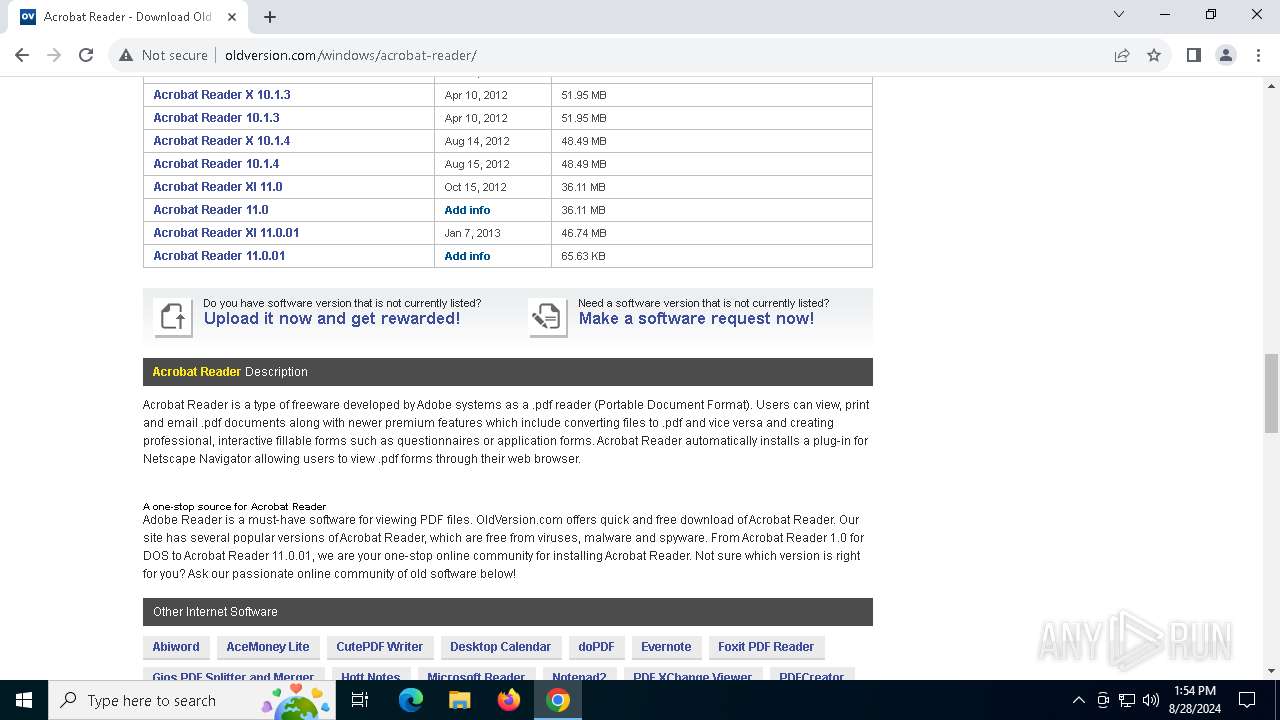The width and height of the screenshot is (1280, 720).
Task: Click the scrollbar up arrow
Action: 1271,85
